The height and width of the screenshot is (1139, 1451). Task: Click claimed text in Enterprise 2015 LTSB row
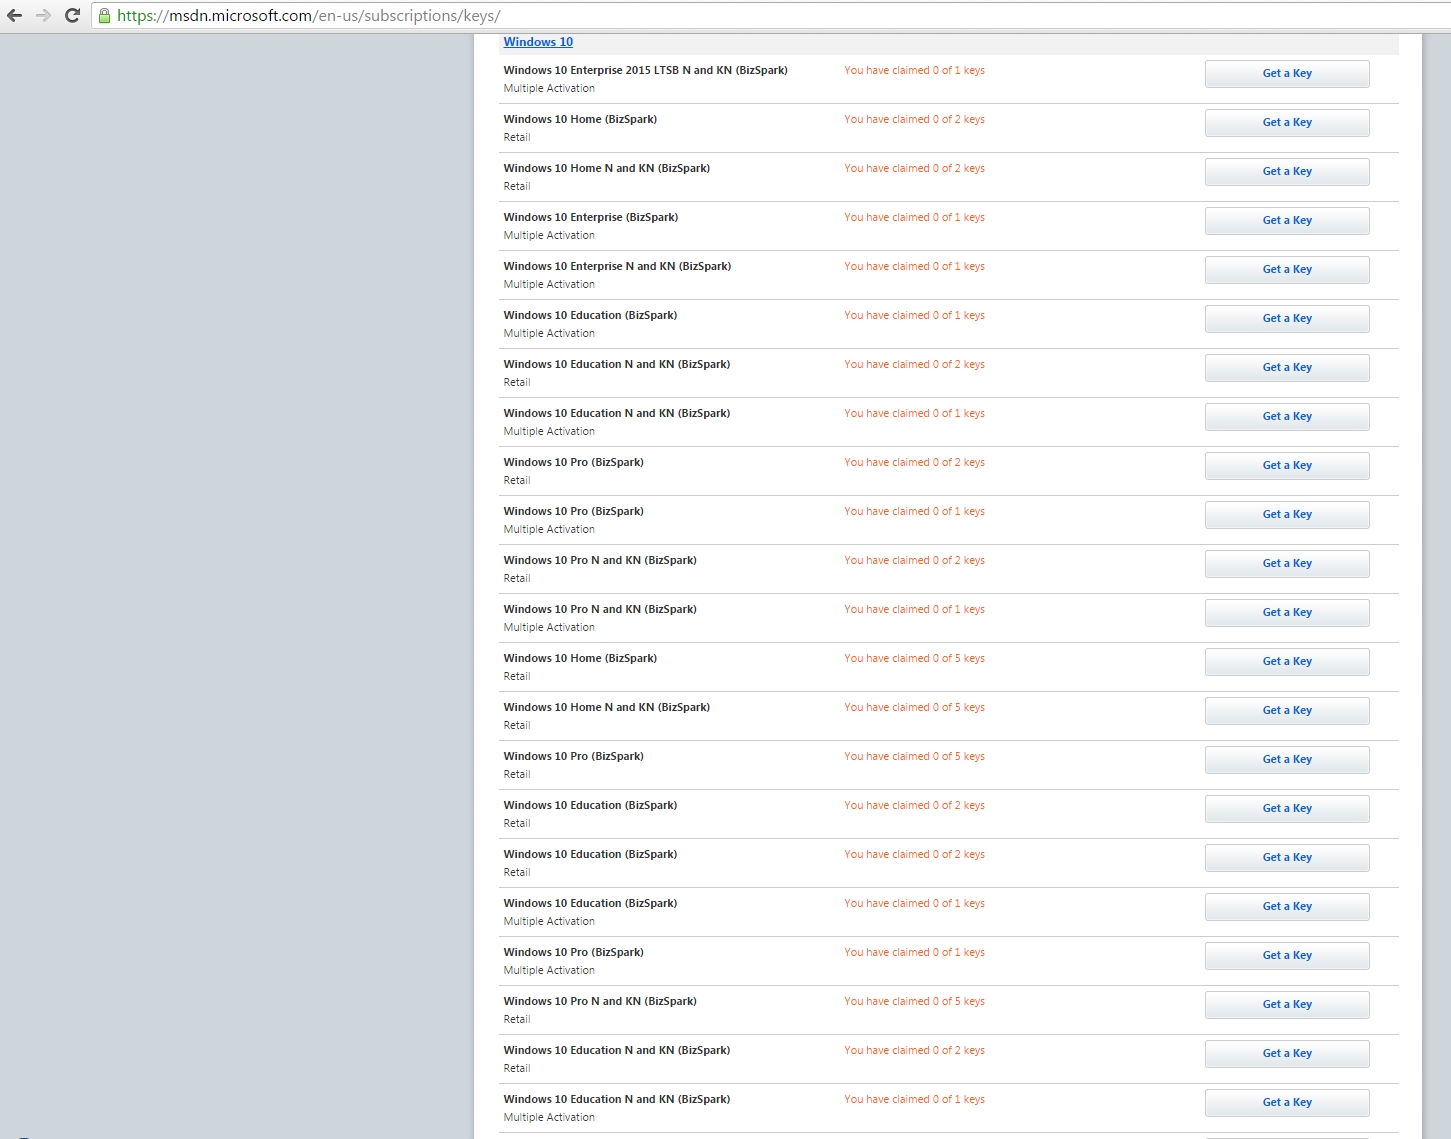tap(914, 70)
